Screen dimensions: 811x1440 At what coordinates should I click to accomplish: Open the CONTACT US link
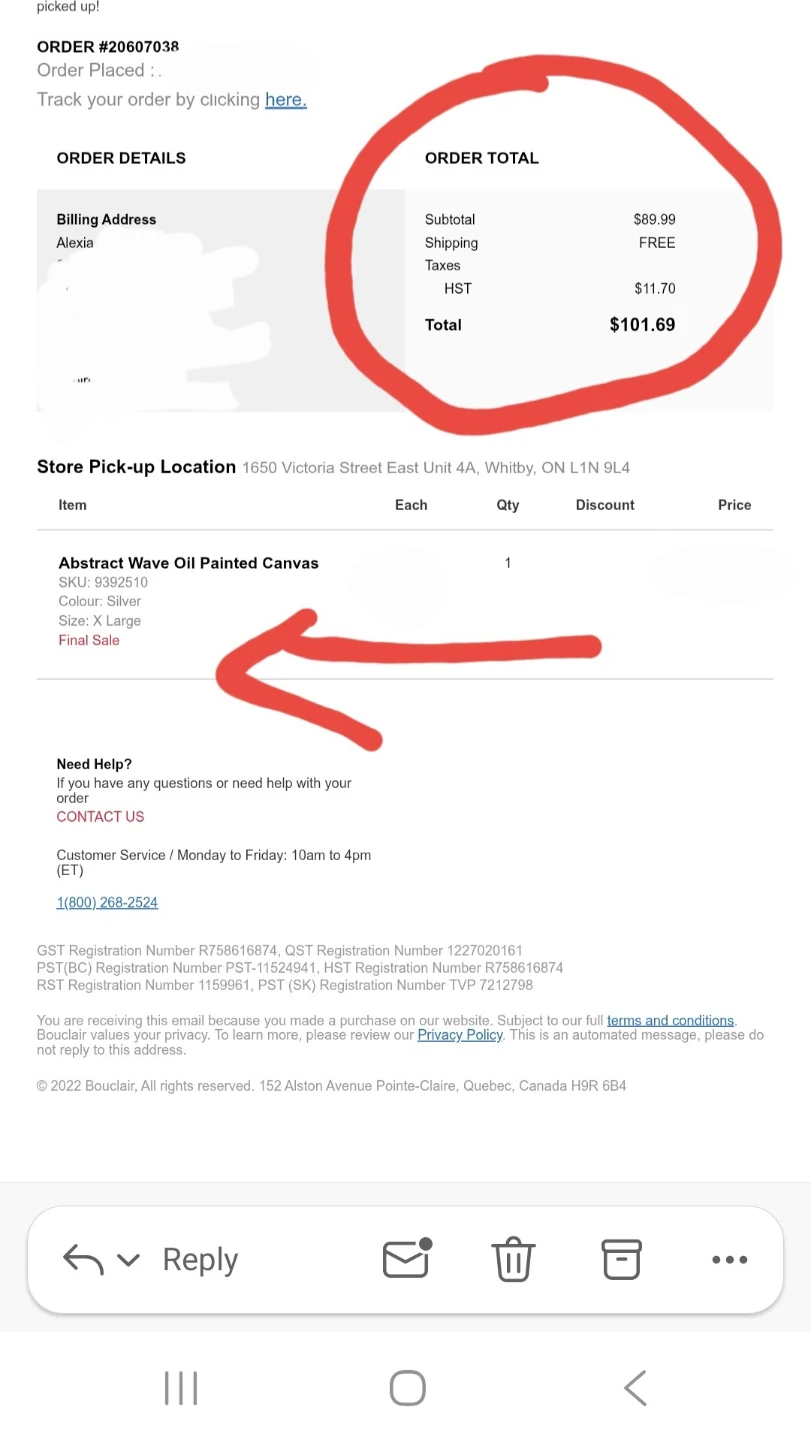100,816
